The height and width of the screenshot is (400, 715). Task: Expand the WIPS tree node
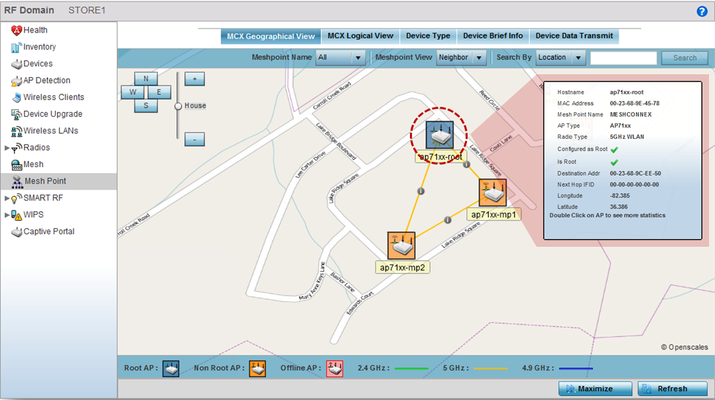6,215
